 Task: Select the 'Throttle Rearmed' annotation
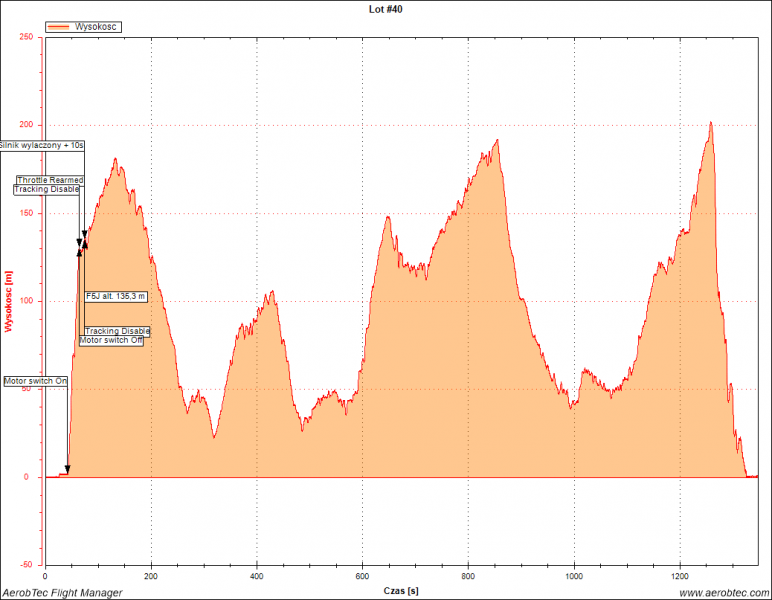click(50, 180)
